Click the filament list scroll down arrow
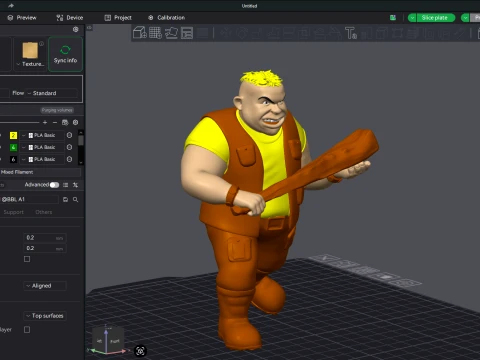The height and width of the screenshot is (360, 480). [x=81, y=162]
